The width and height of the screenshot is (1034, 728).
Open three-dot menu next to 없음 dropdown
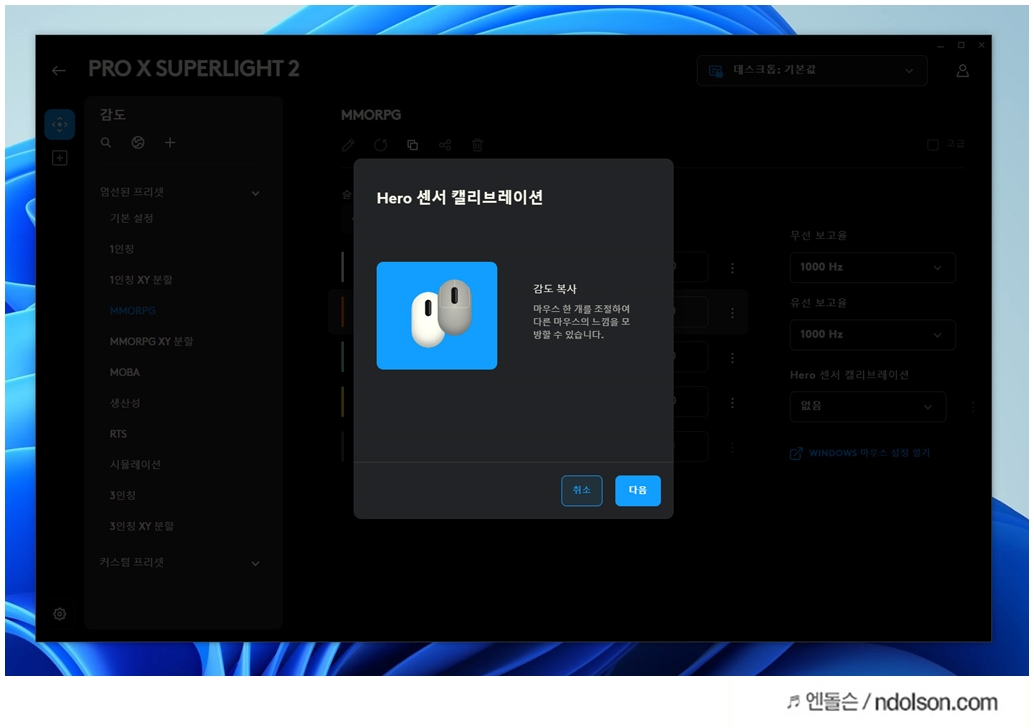pyautogui.click(x=973, y=407)
